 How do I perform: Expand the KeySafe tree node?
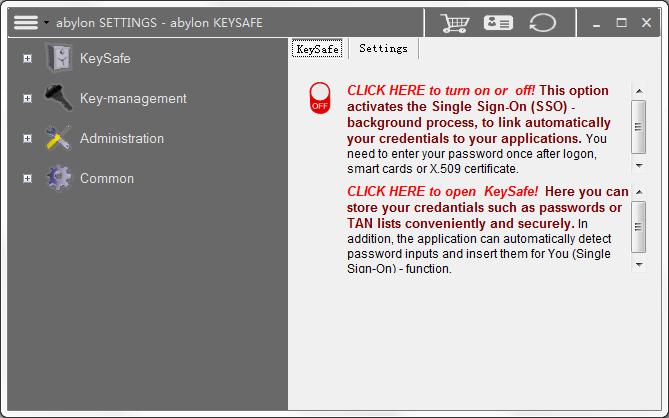tap(27, 58)
